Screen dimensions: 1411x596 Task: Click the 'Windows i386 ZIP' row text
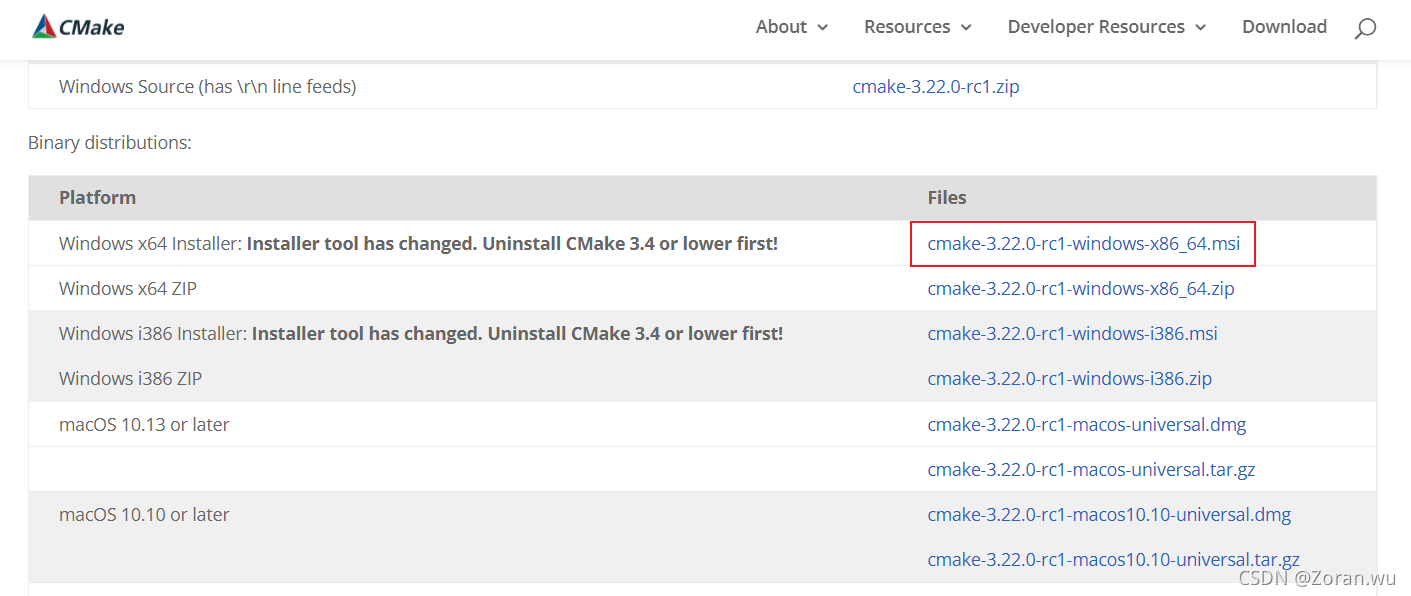130,379
